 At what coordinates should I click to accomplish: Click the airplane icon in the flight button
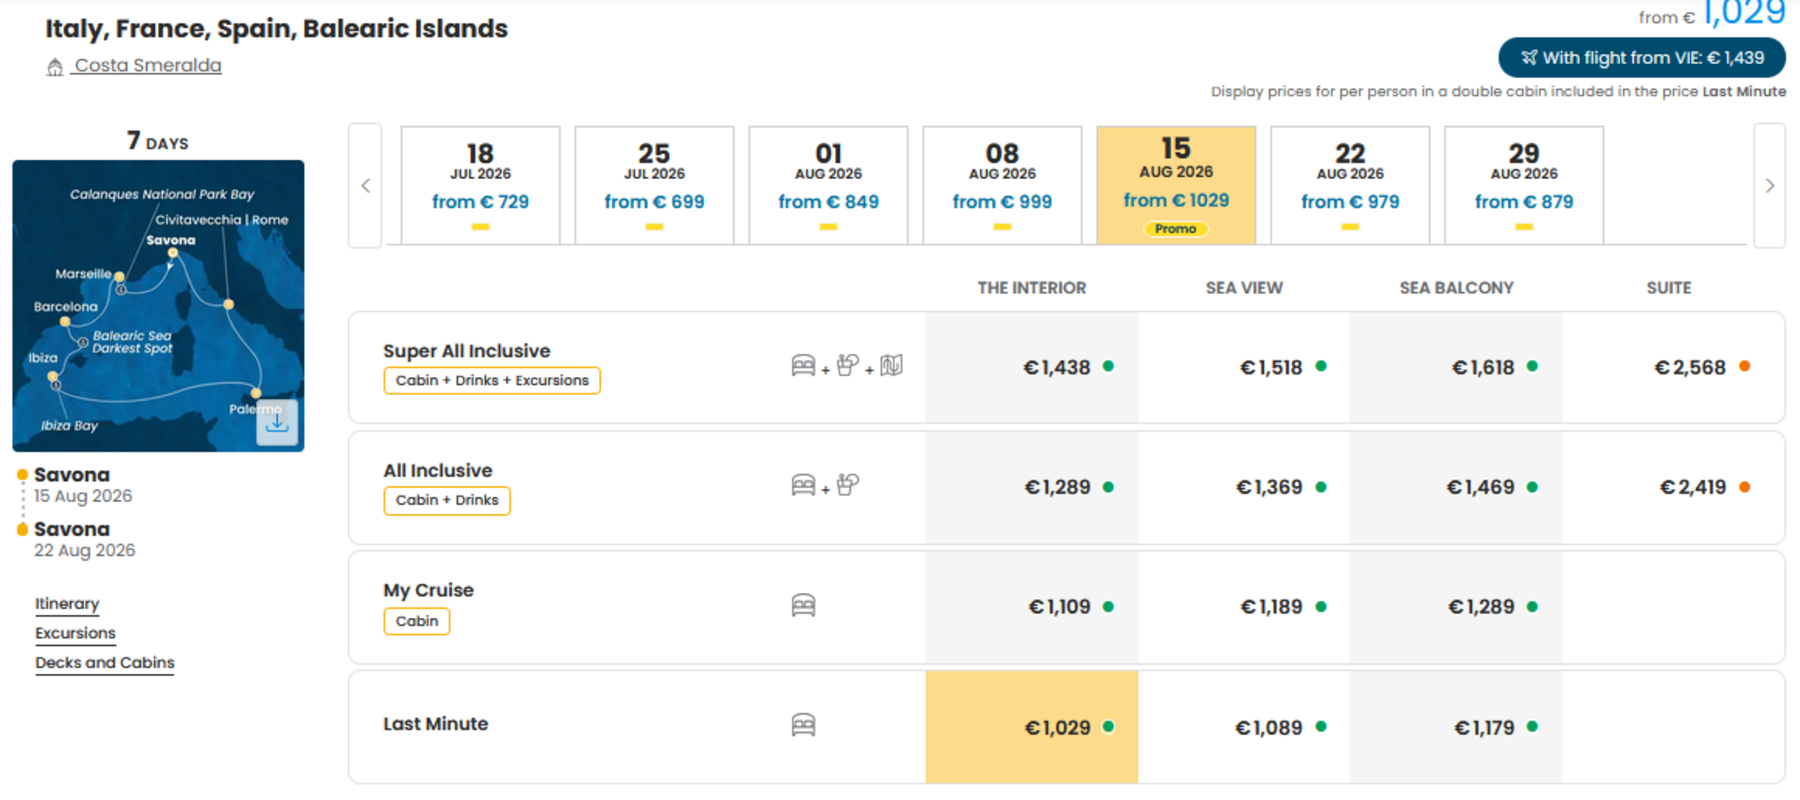pos(1529,58)
